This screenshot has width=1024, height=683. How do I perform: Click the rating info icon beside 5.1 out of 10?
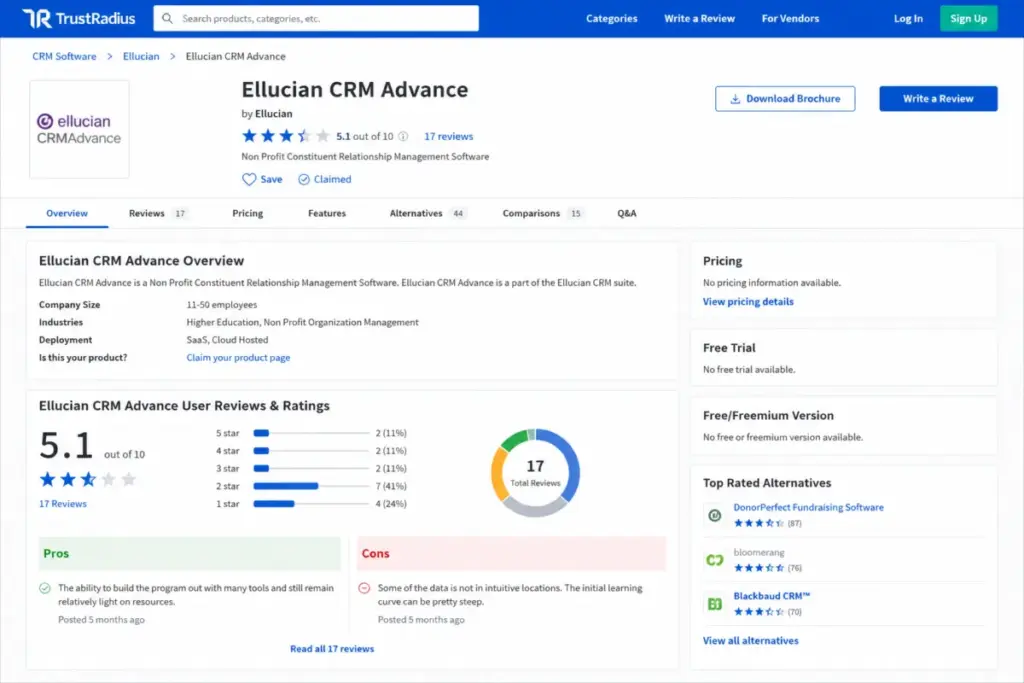403,136
